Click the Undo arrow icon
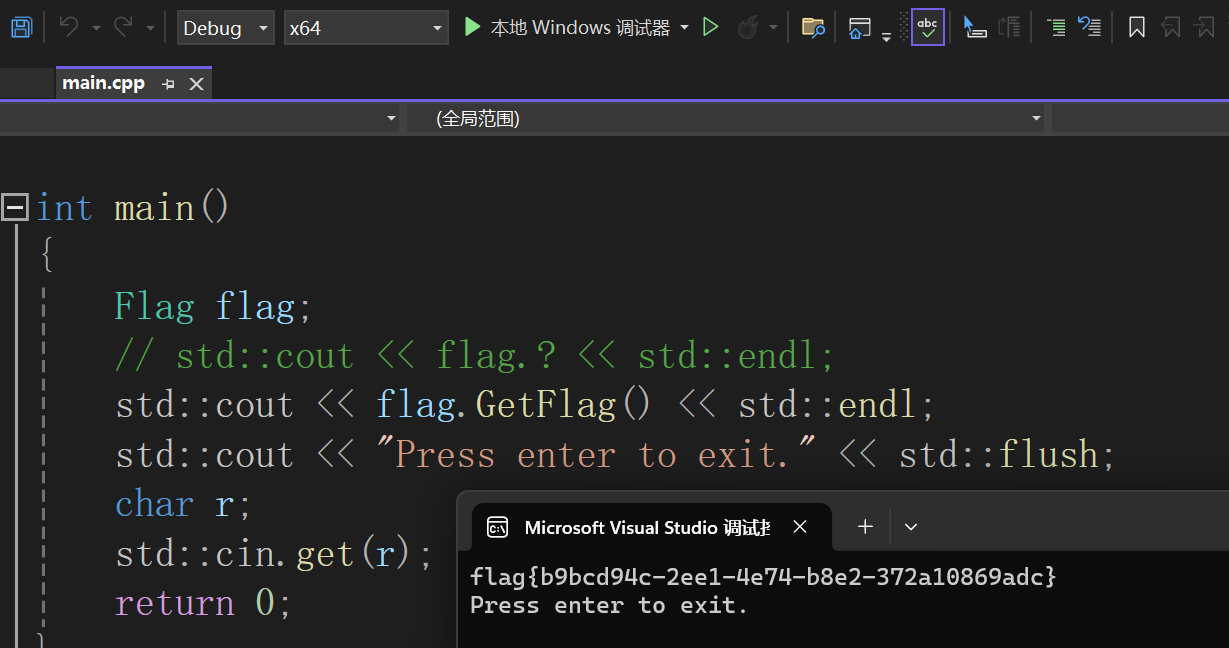The height and width of the screenshot is (648, 1229). click(70, 27)
